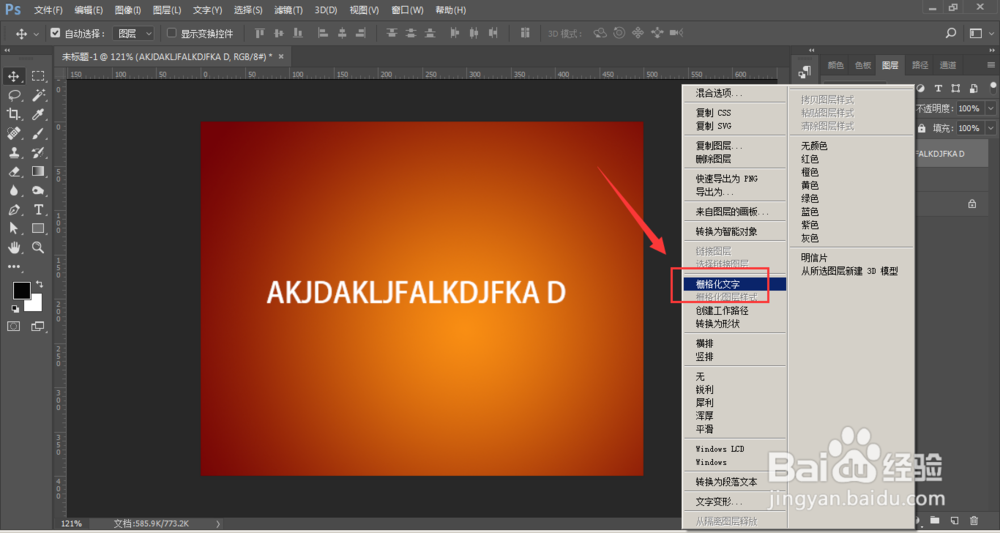This screenshot has width=1000, height=533.
Task: Reset default foreground and background colors
Action: pos(15,309)
